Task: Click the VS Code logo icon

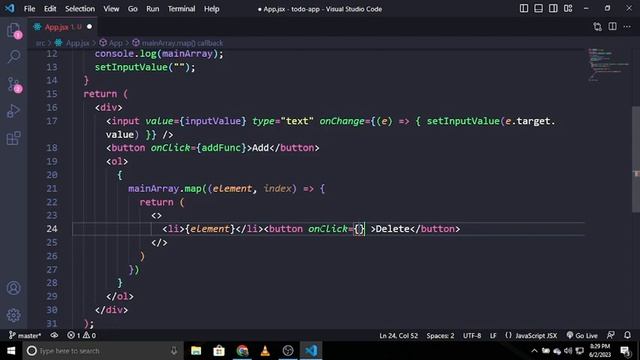Action: [9, 8]
